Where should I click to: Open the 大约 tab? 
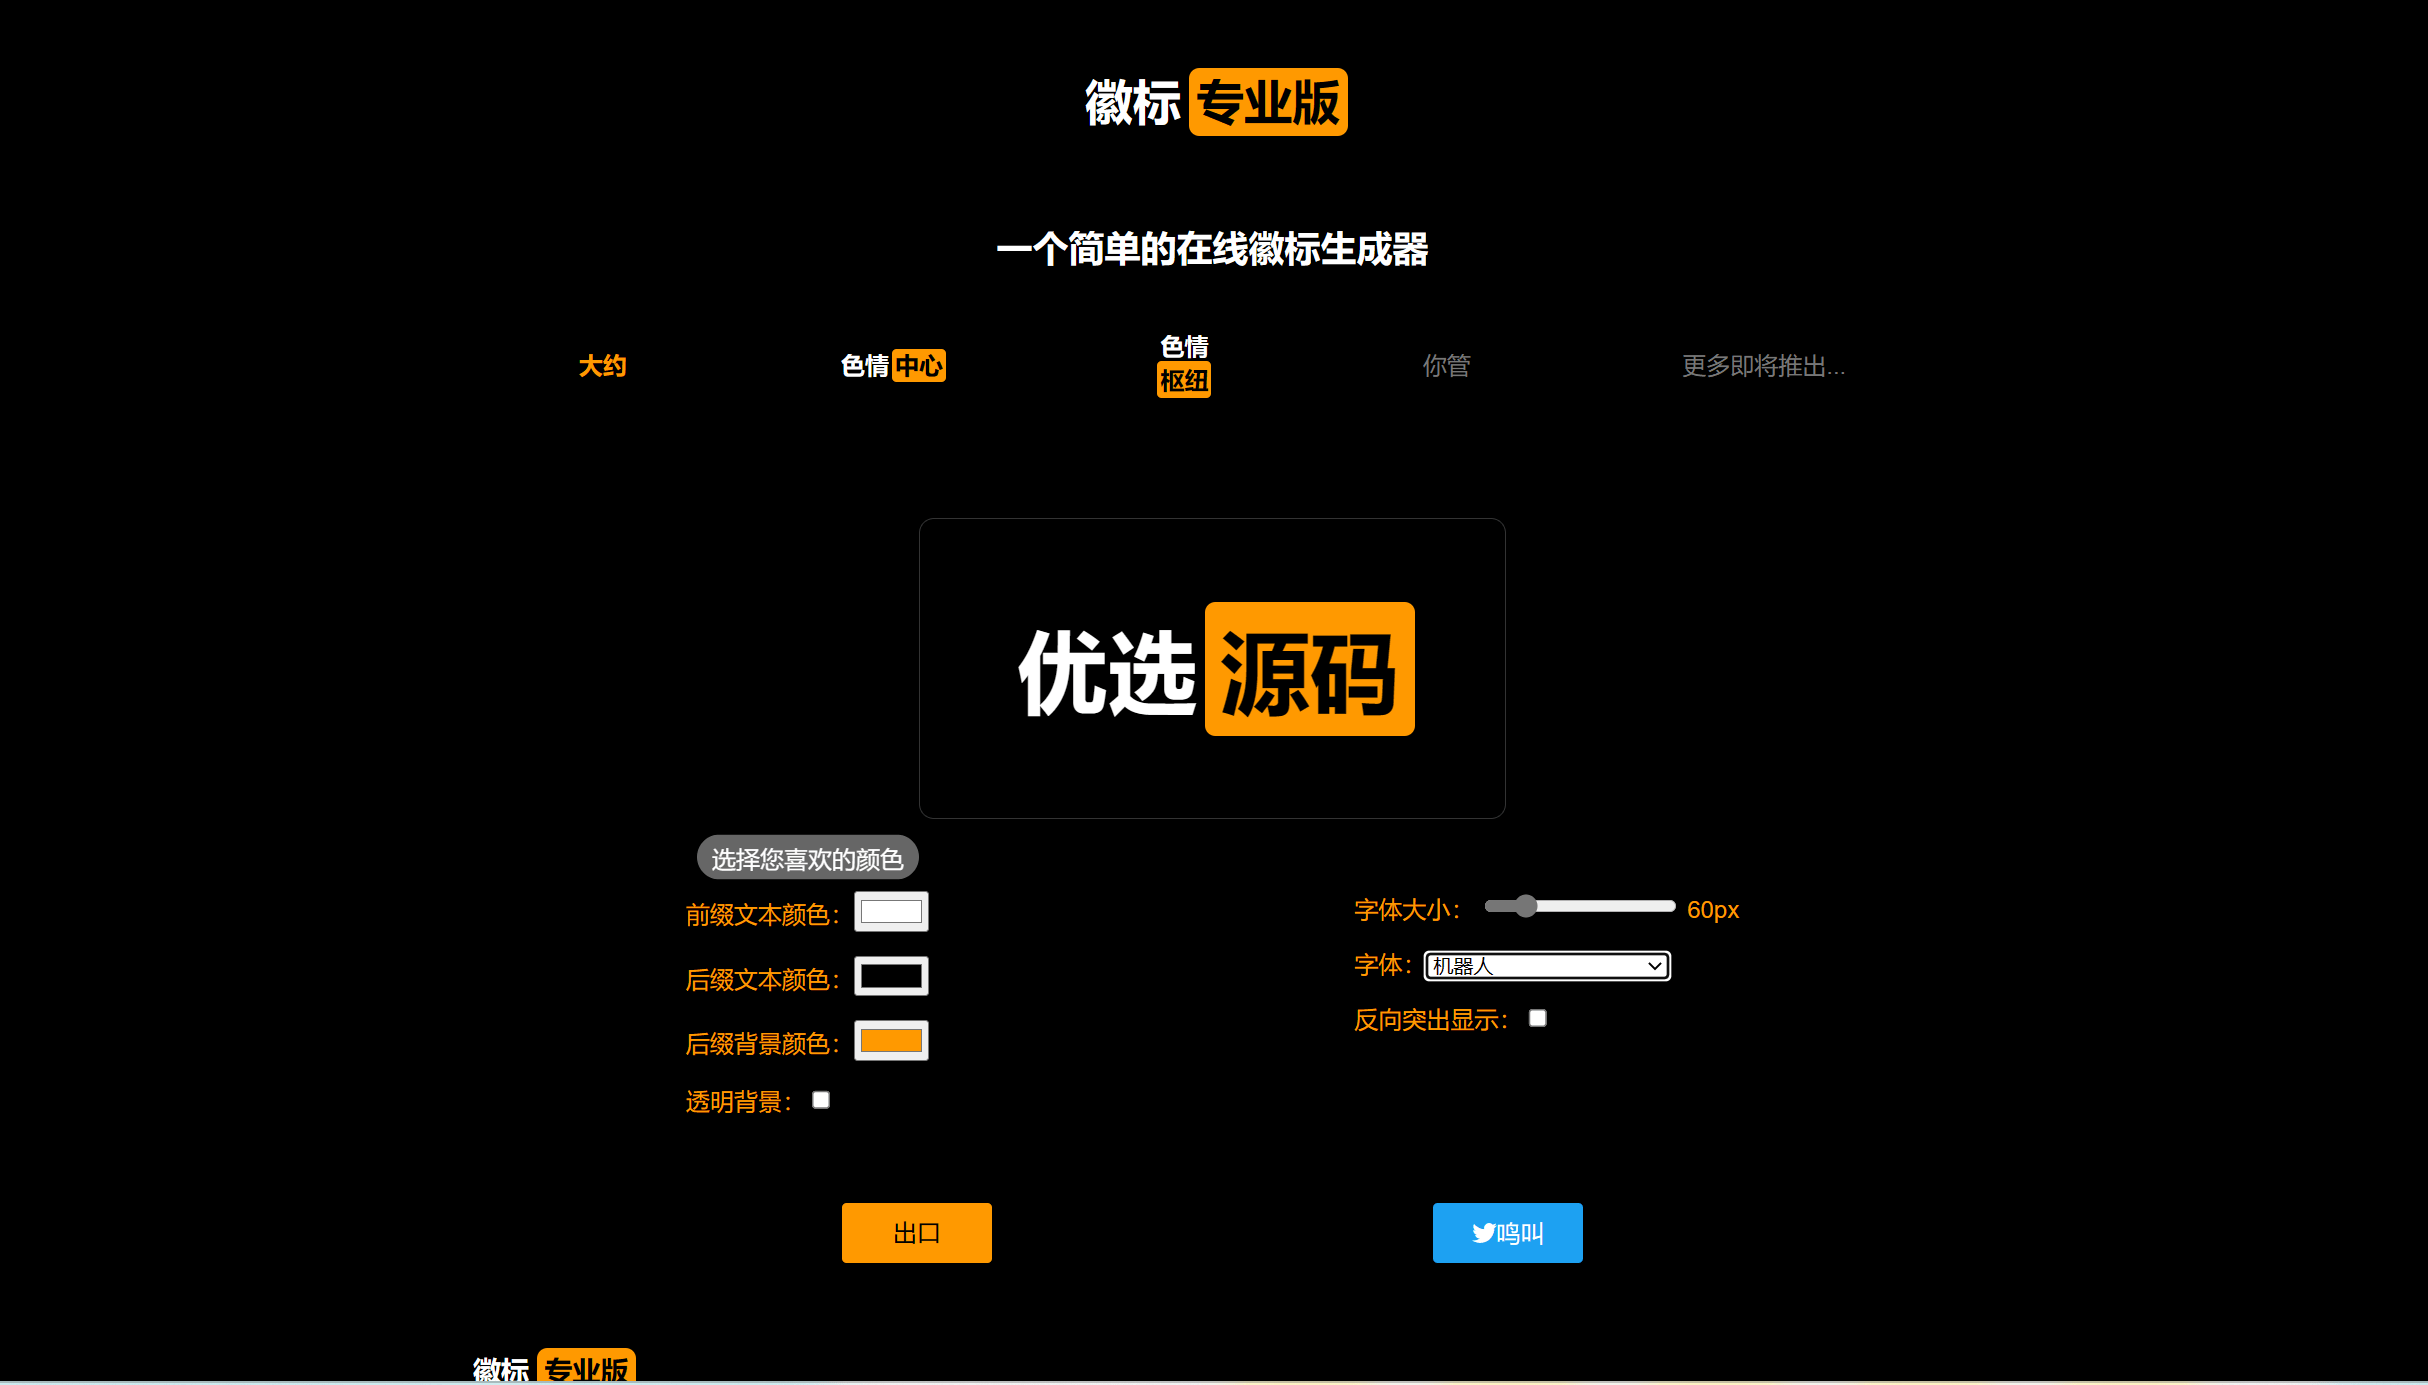click(x=603, y=366)
